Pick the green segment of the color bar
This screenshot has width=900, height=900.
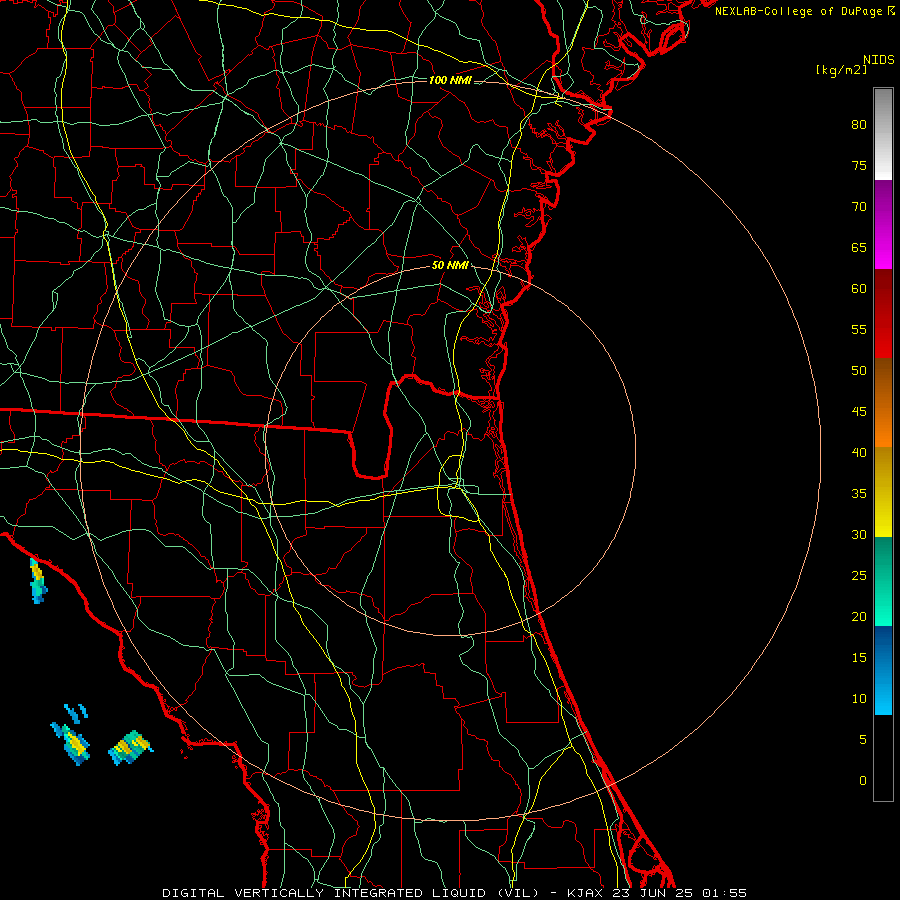point(883,581)
